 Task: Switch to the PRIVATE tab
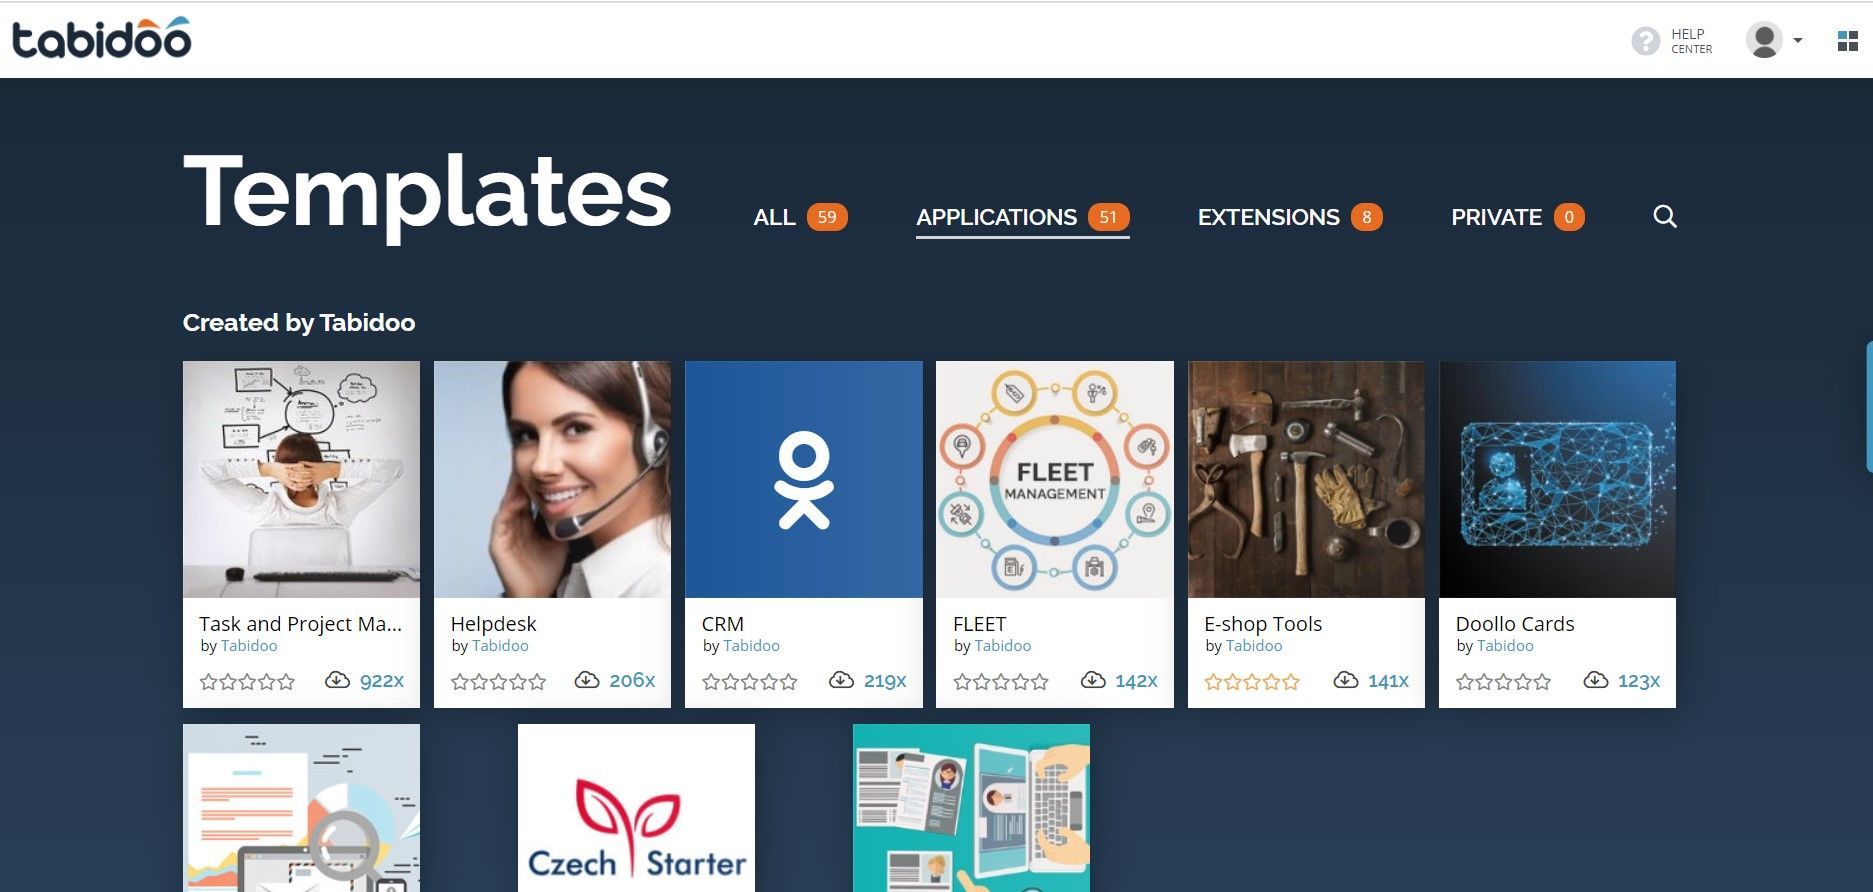pyautogui.click(x=1517, y=217)
